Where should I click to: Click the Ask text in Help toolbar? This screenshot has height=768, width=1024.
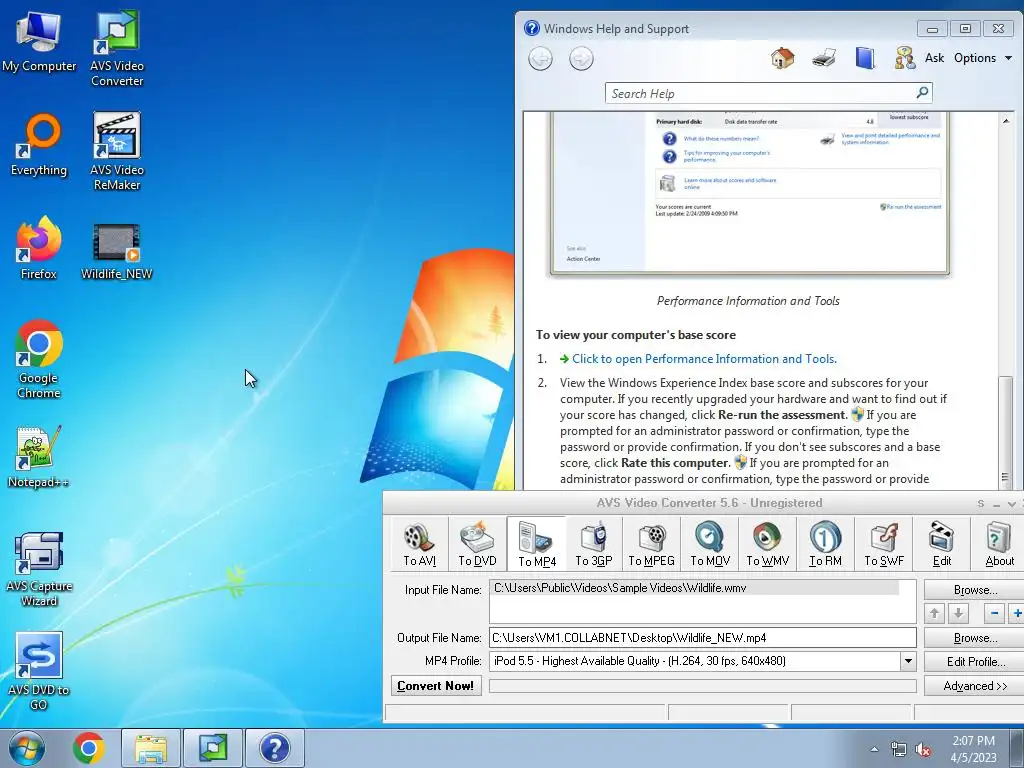click(935, 58)
